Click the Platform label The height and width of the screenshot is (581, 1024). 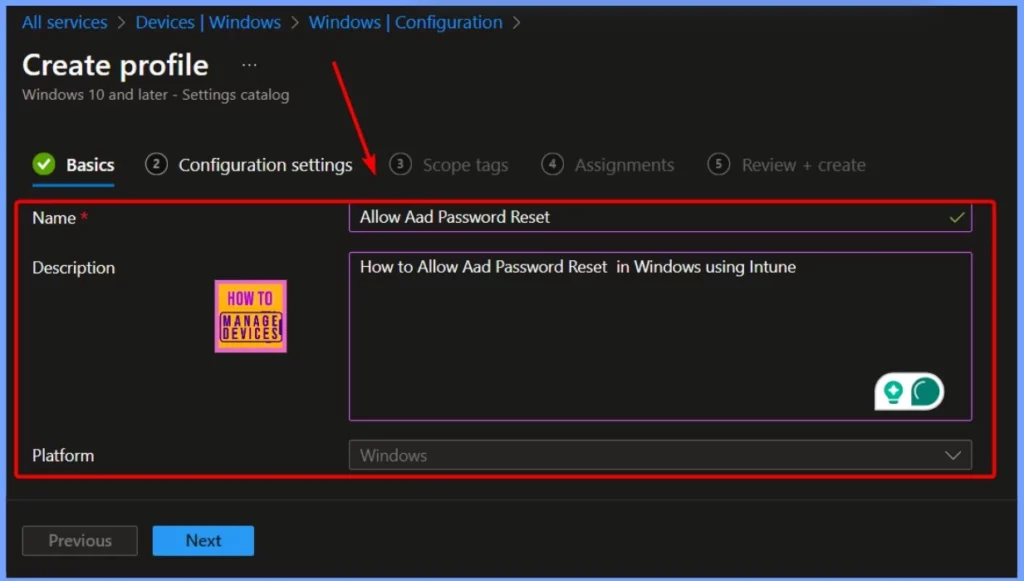(x=63, y=455)
